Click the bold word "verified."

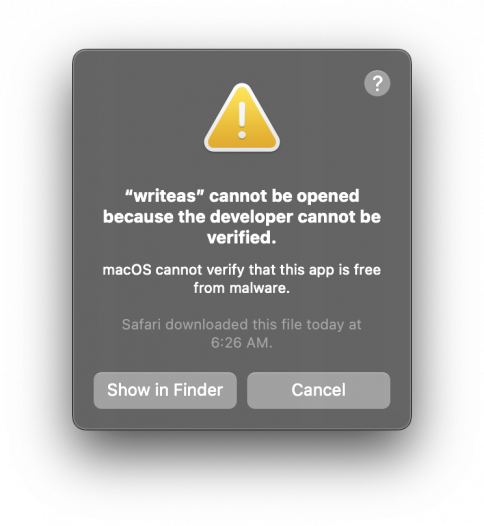pyautogui.click(x=242, y=238)
